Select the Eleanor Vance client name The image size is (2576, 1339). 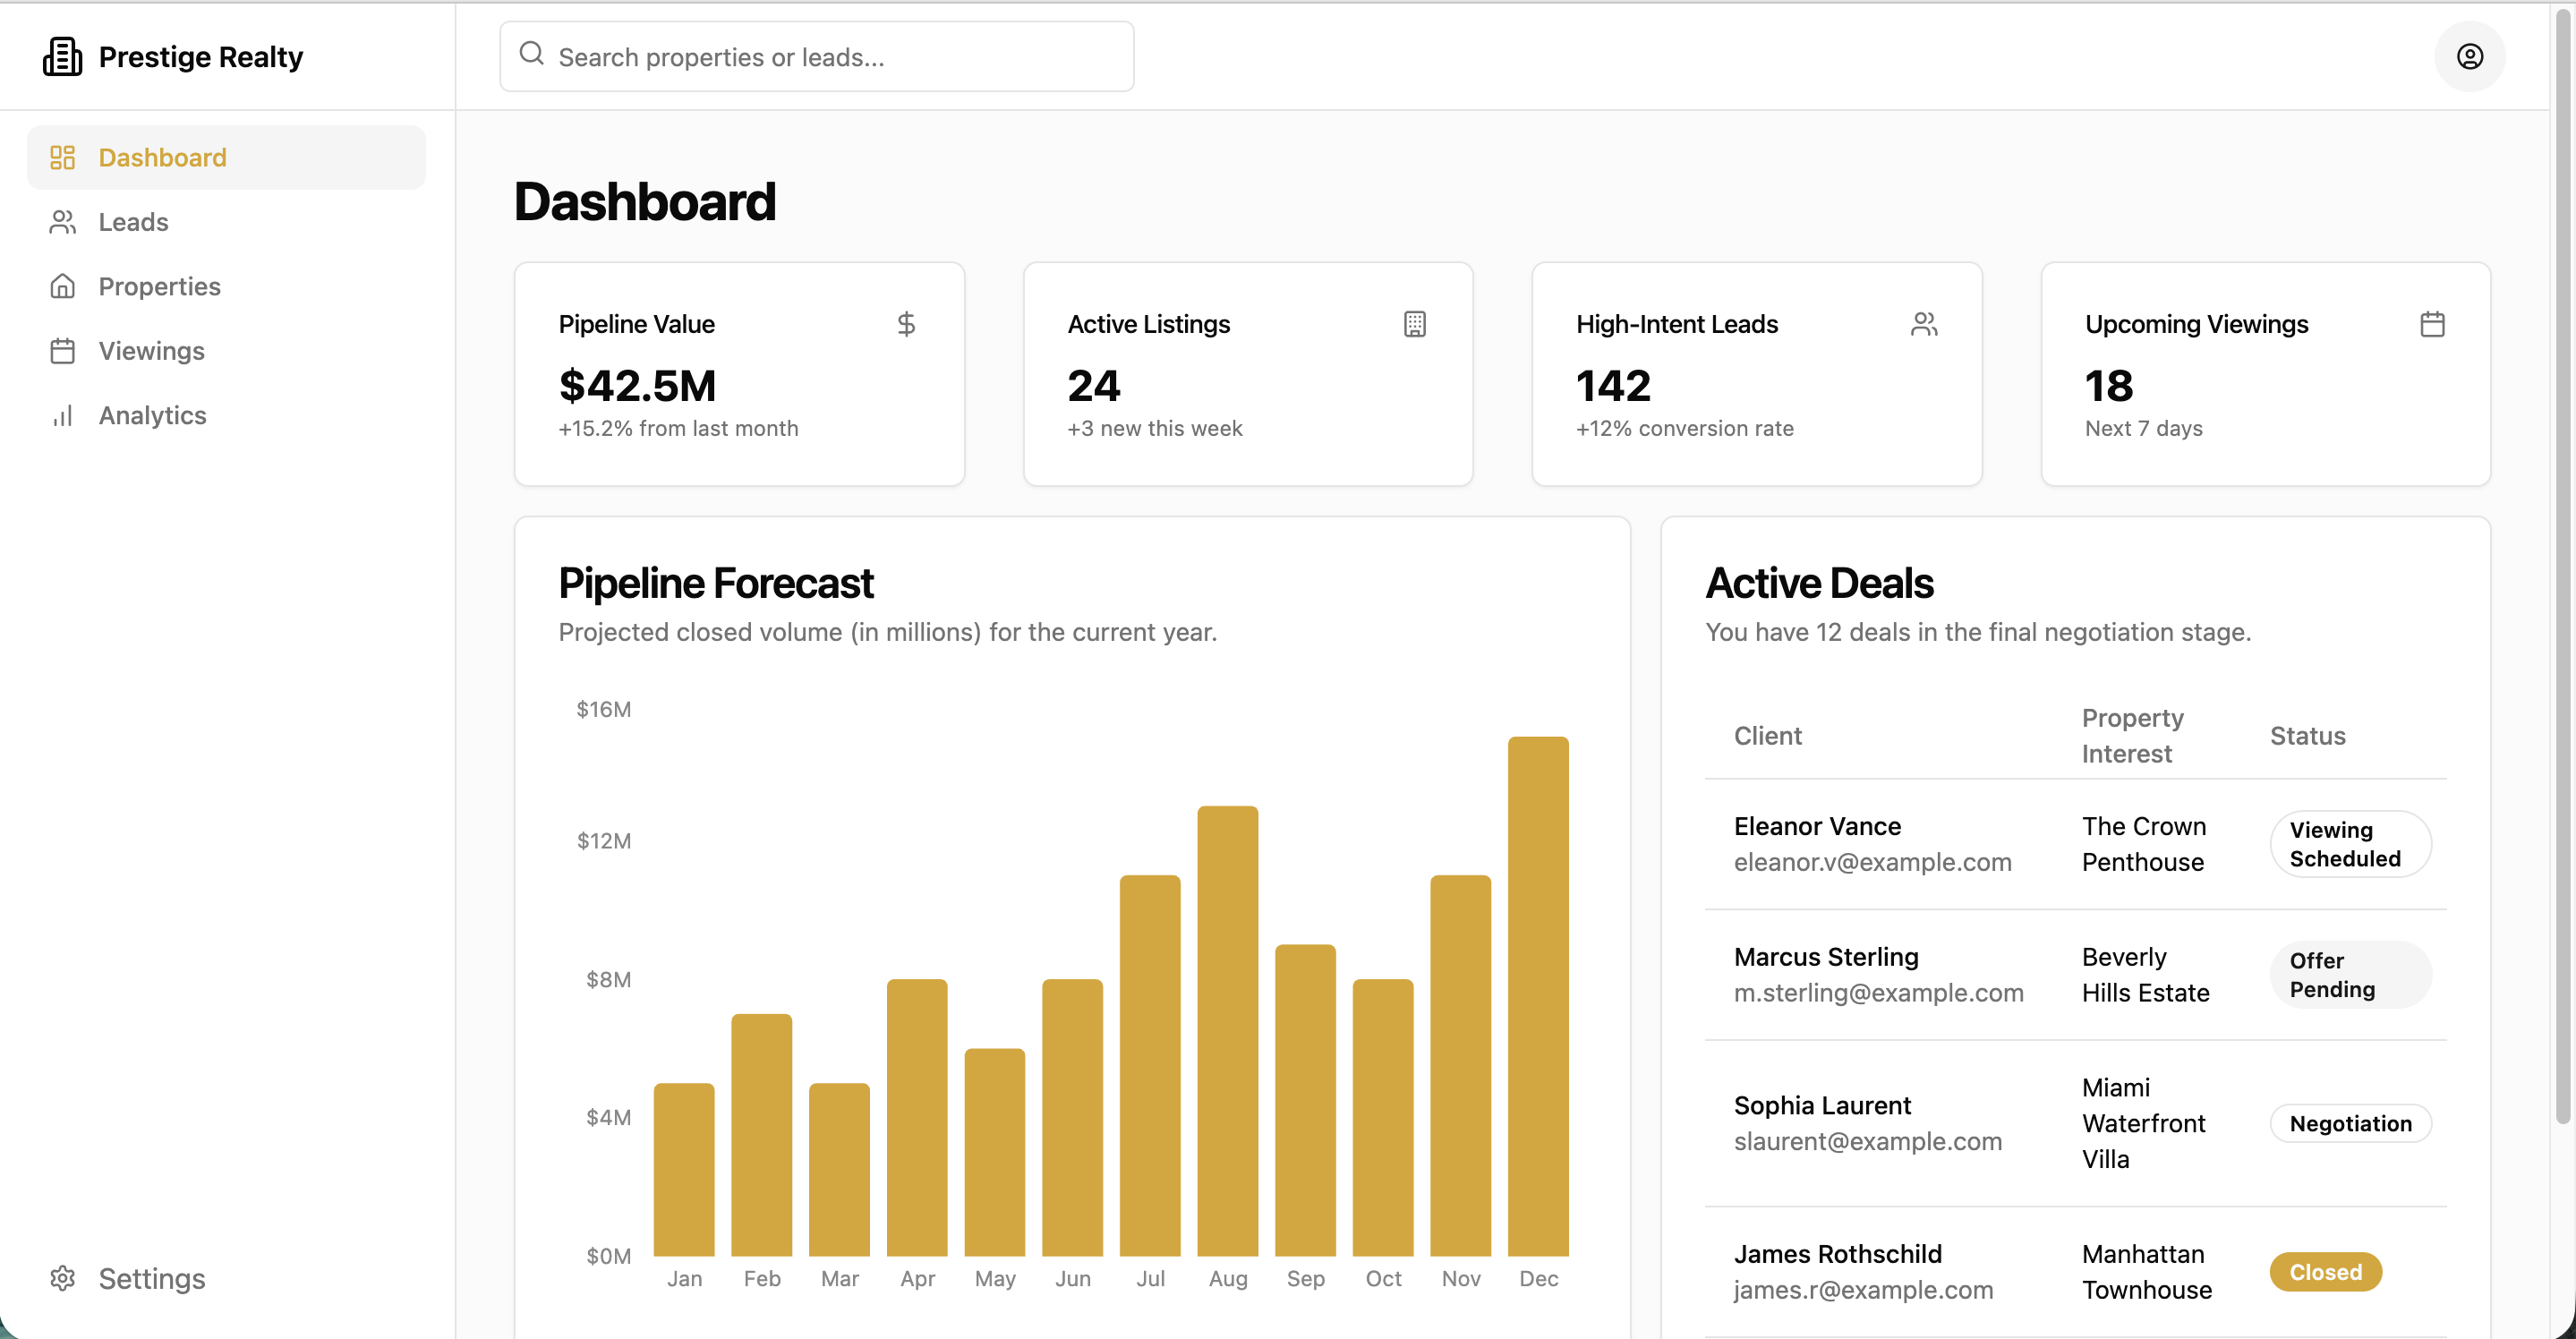tap(1817, 826)
